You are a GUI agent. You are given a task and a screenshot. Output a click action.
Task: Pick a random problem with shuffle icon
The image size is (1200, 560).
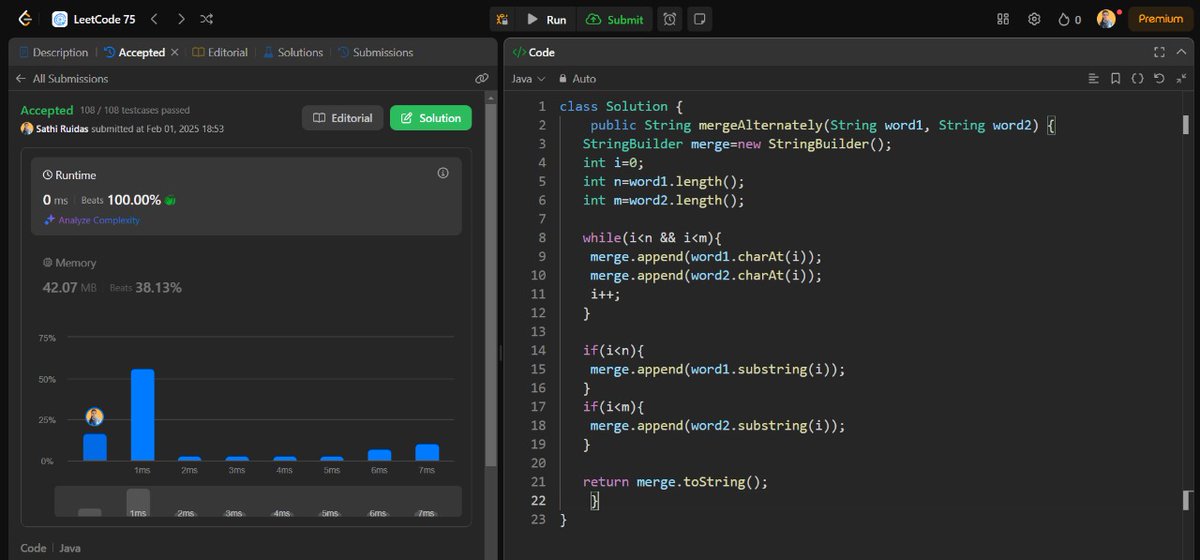(206, 19)
